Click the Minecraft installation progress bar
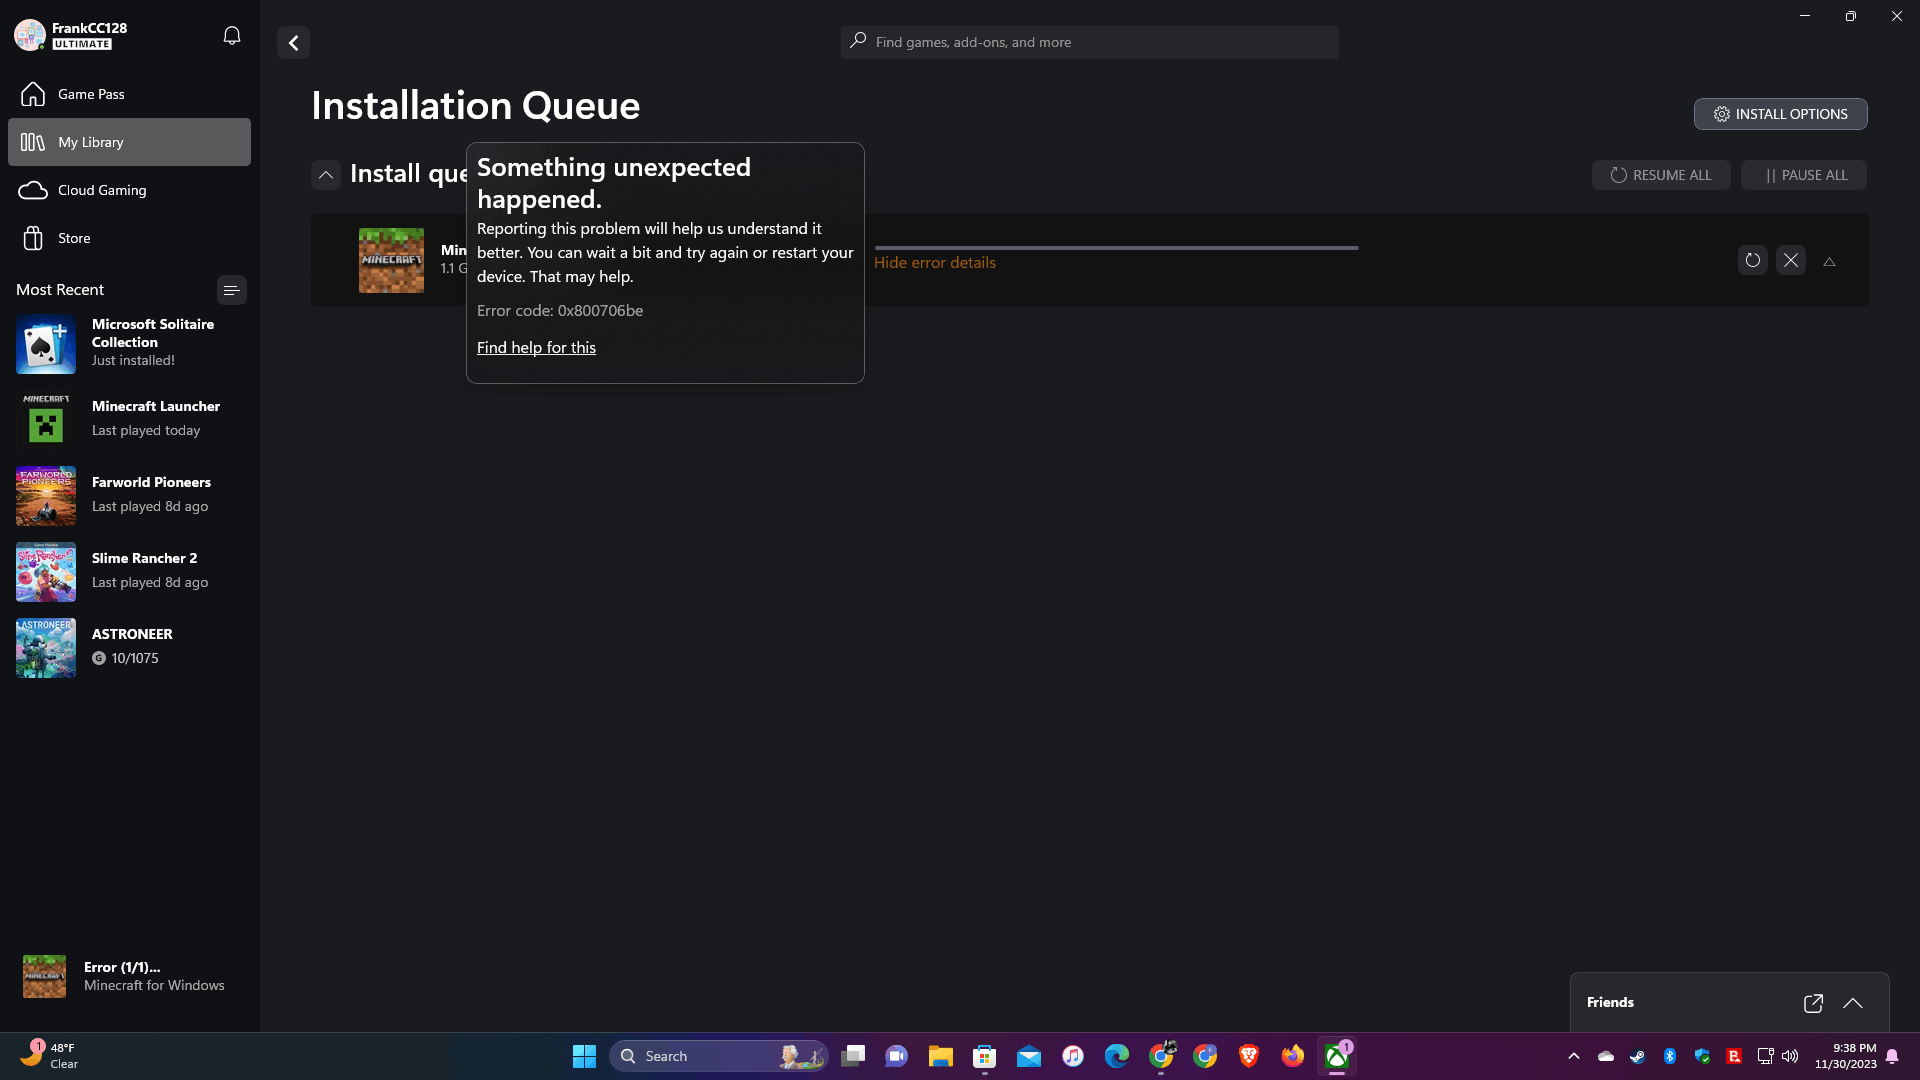This screenshot has width=1920, height=1080. (x=1116, y=248)
